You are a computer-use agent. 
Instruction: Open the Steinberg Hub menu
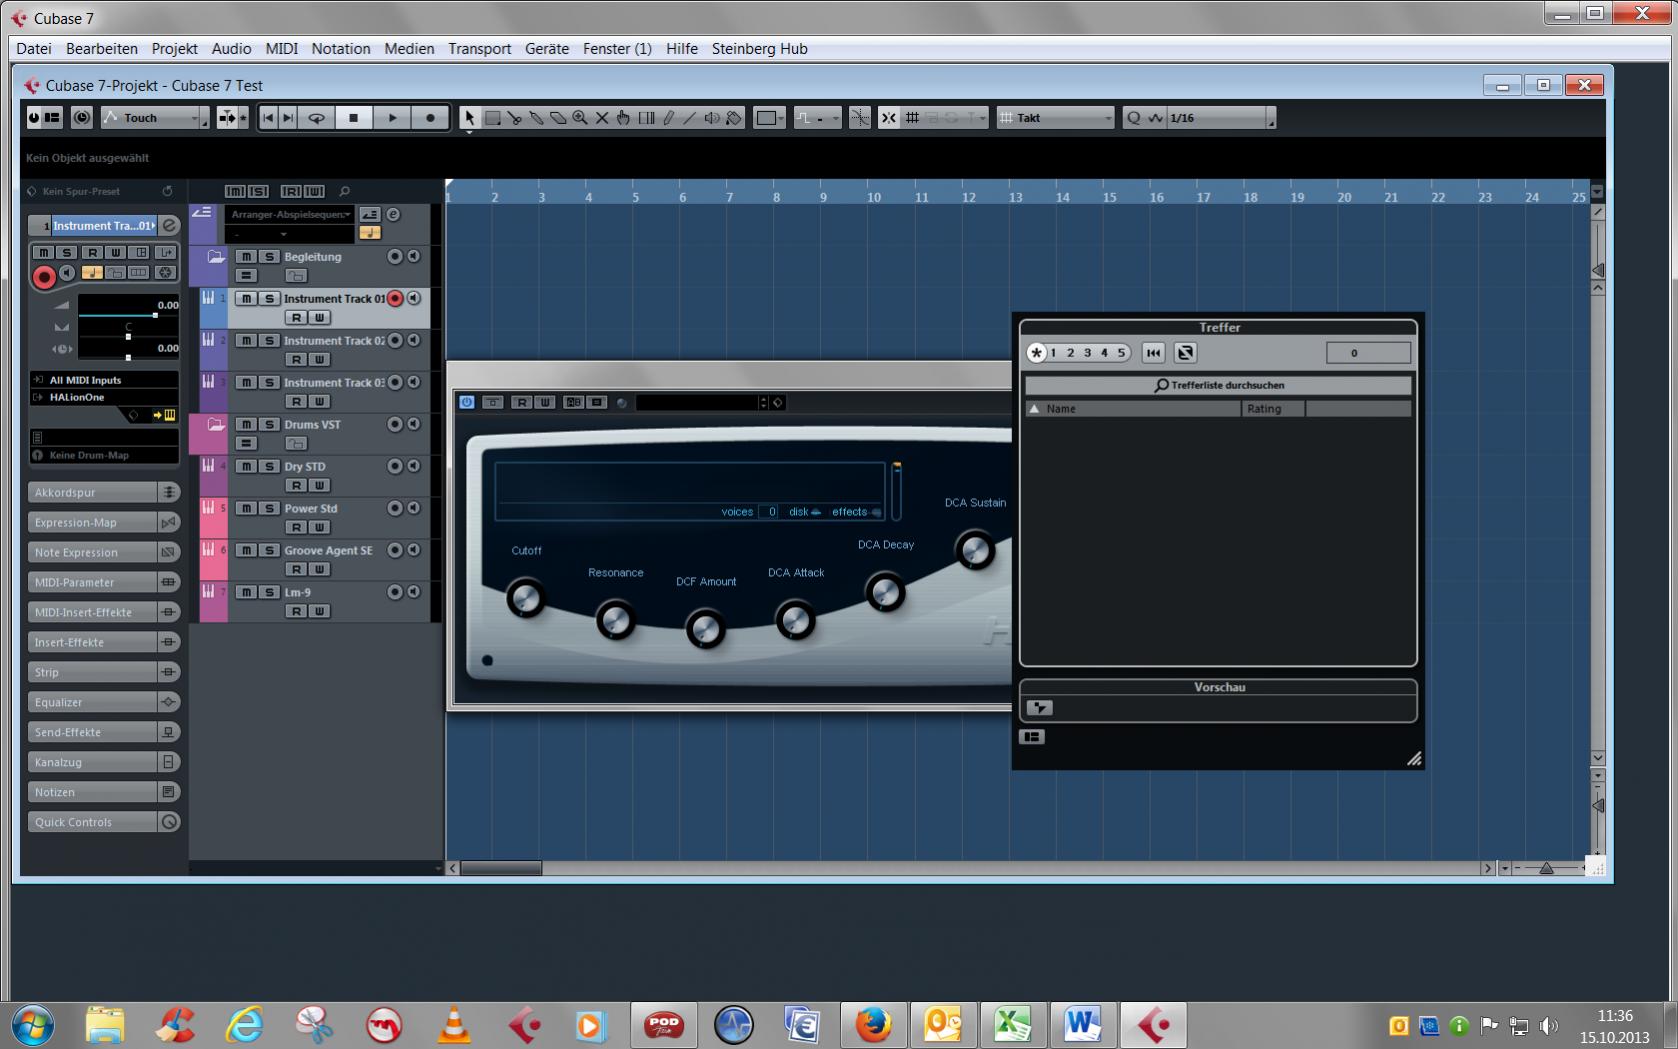759,49
